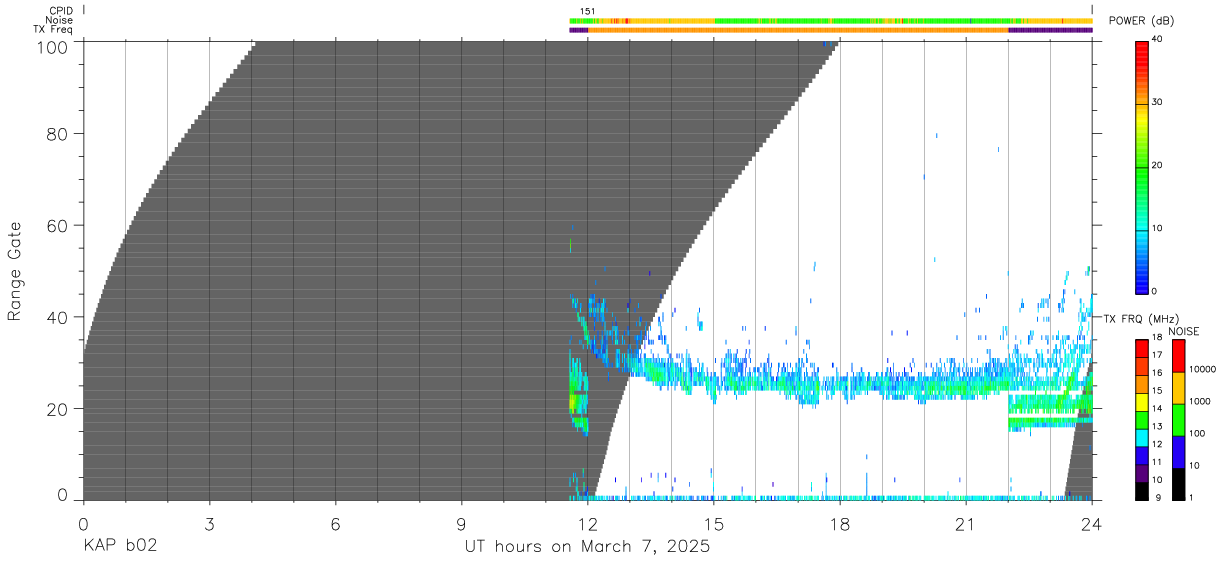Image resolution: width=1228 pixels, height=567 pixels.
Task: Click the 6 tick on UT hours axis
Action: [x=335, y=524]
